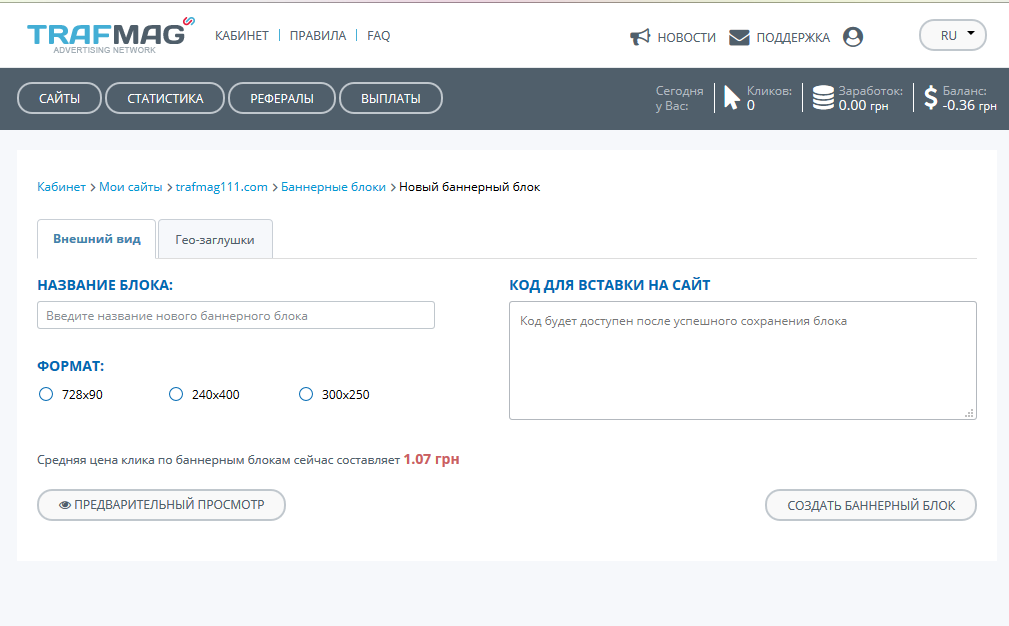Click the balance dollar sign icon
1009x626 pixels.
tap(930, 98)
